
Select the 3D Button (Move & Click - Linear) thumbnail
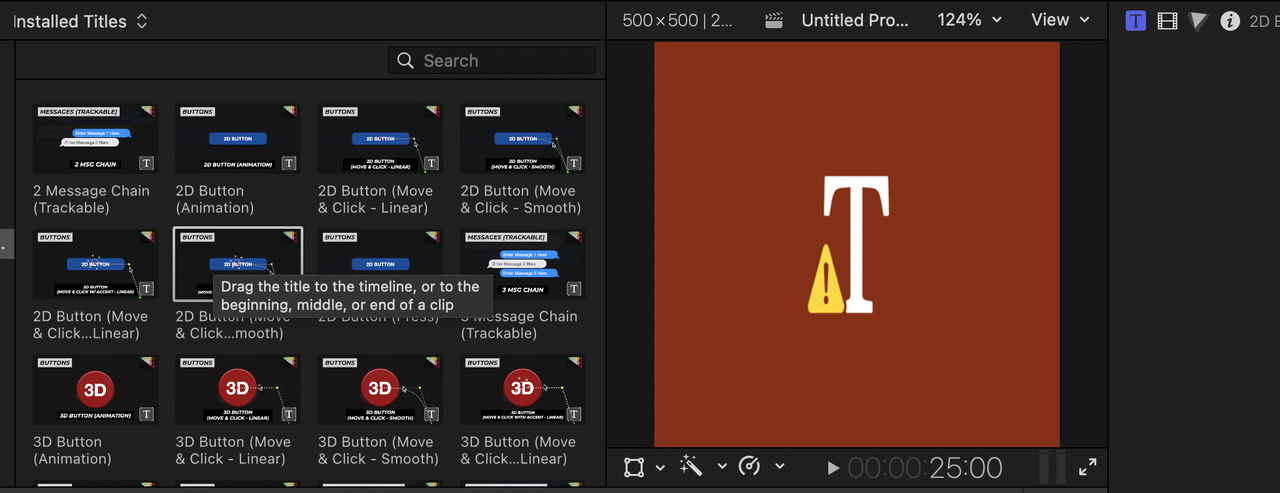[238, 390]
